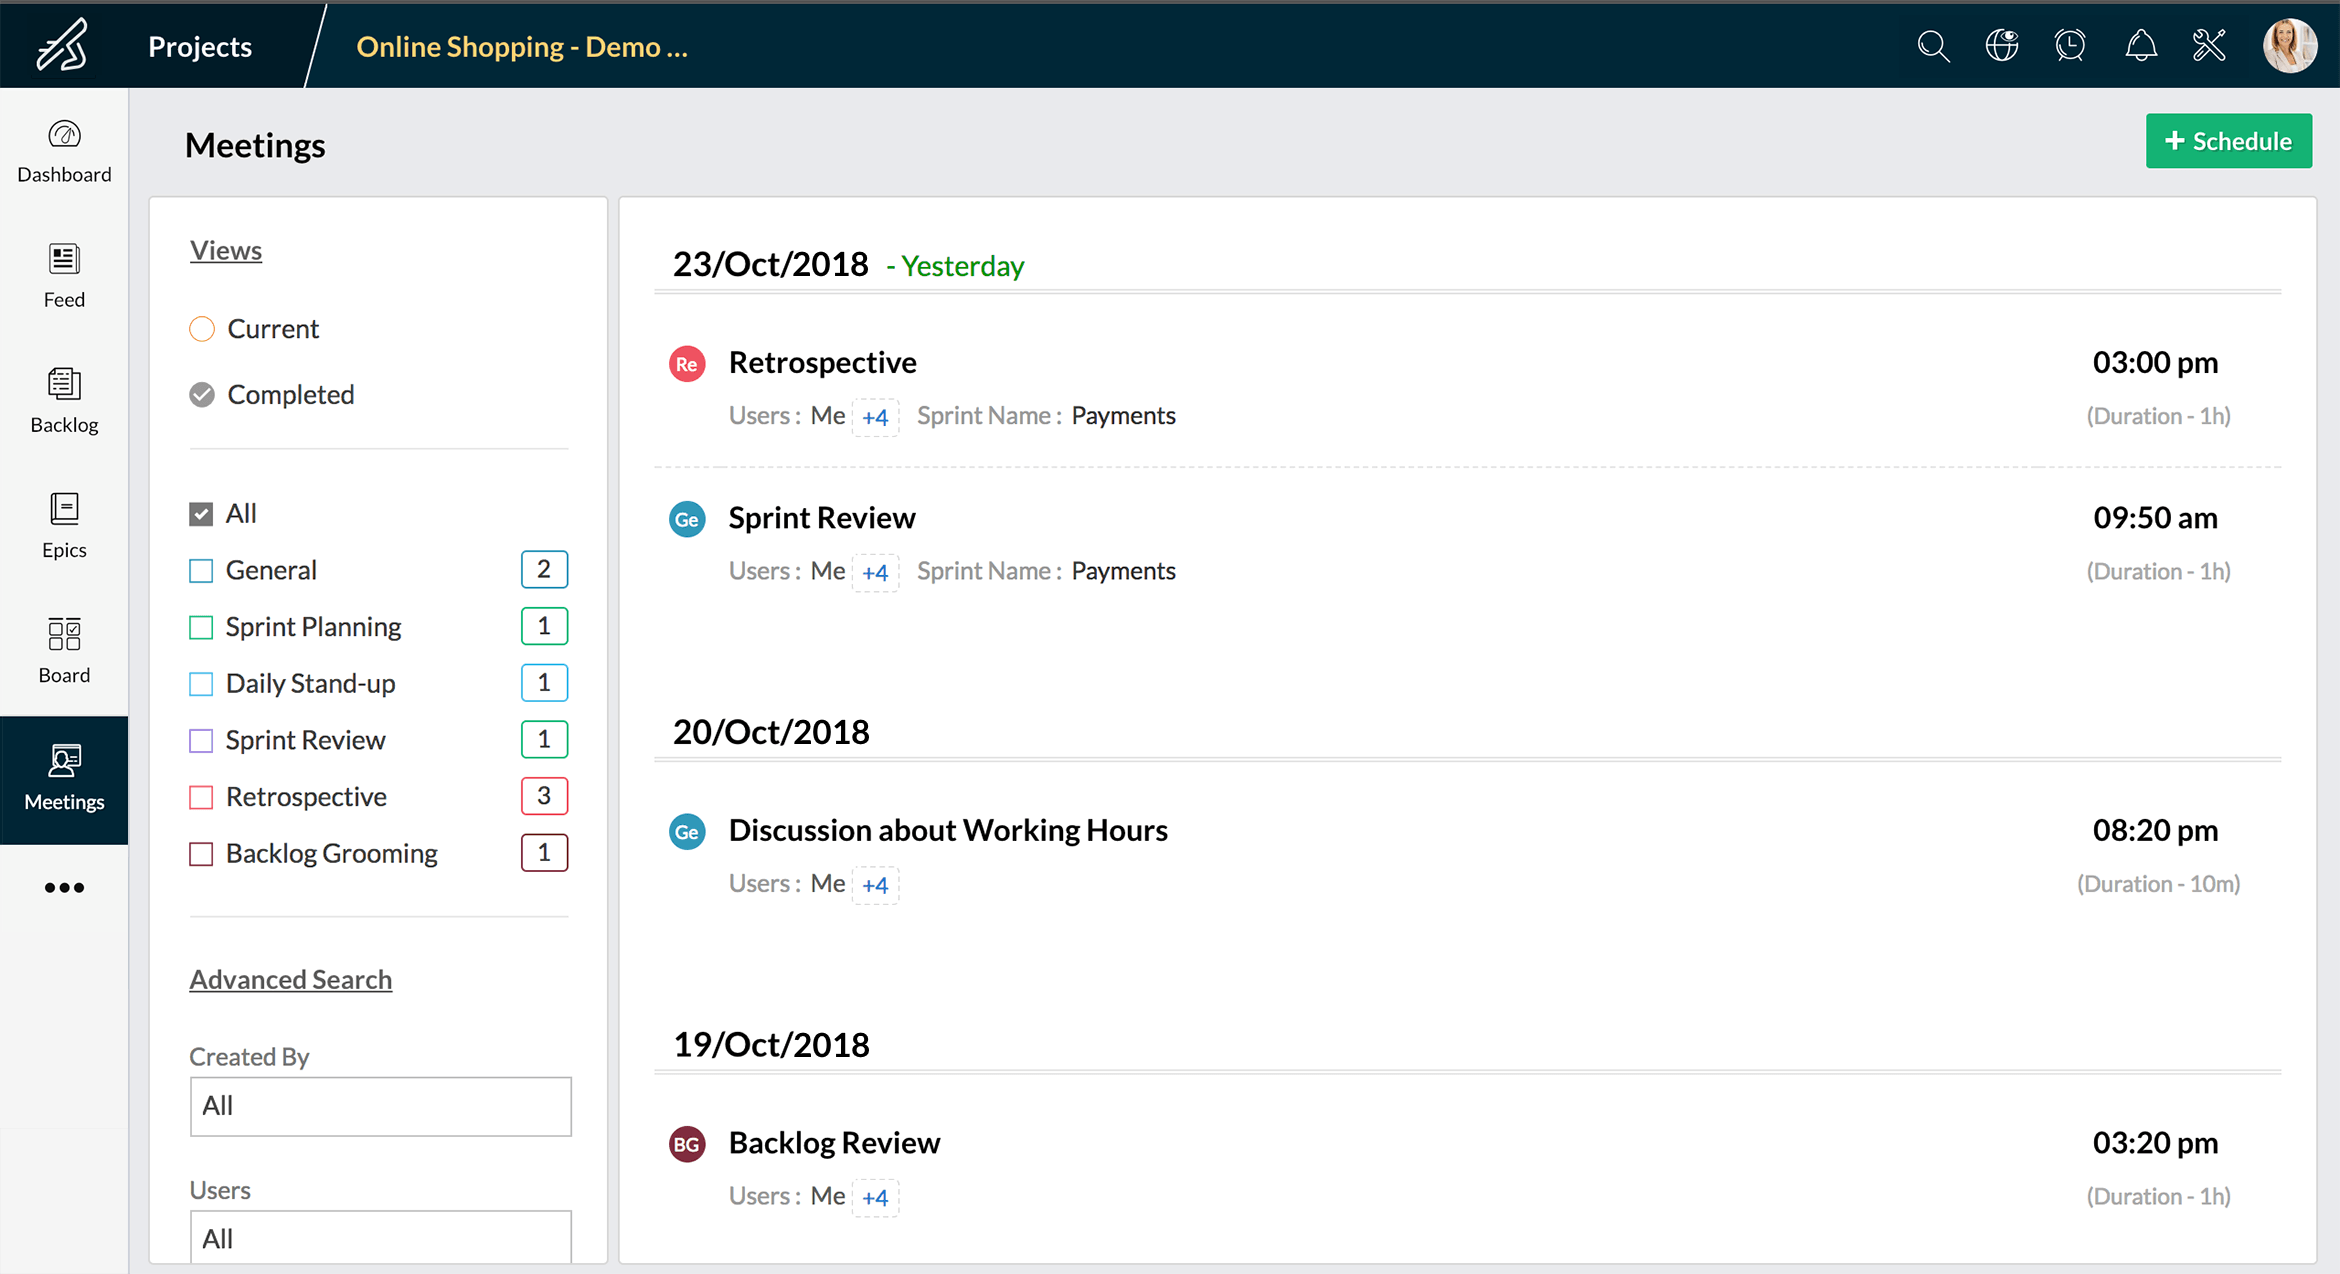2340x1274 pixels.
Task: Click Payments sprint name on Sprint Review
Action: click(1123, 570)
